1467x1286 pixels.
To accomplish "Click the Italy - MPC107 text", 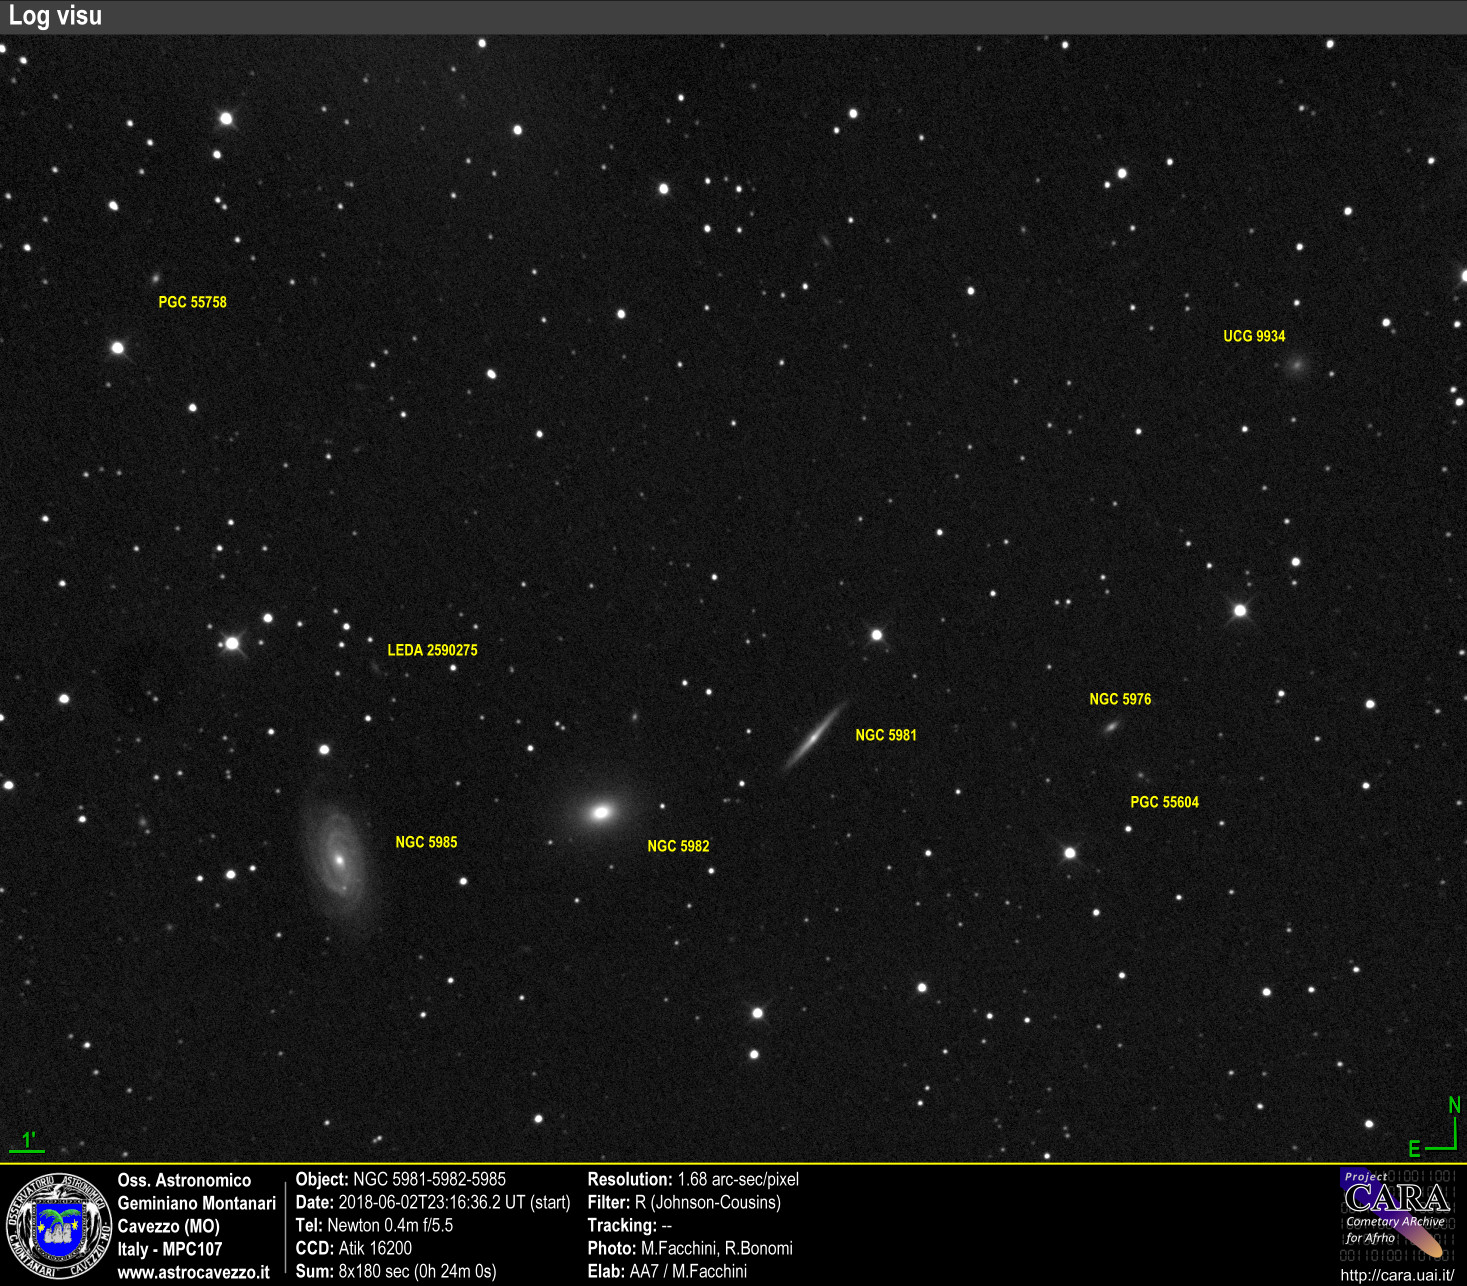I will click(x=170, y=1250).
